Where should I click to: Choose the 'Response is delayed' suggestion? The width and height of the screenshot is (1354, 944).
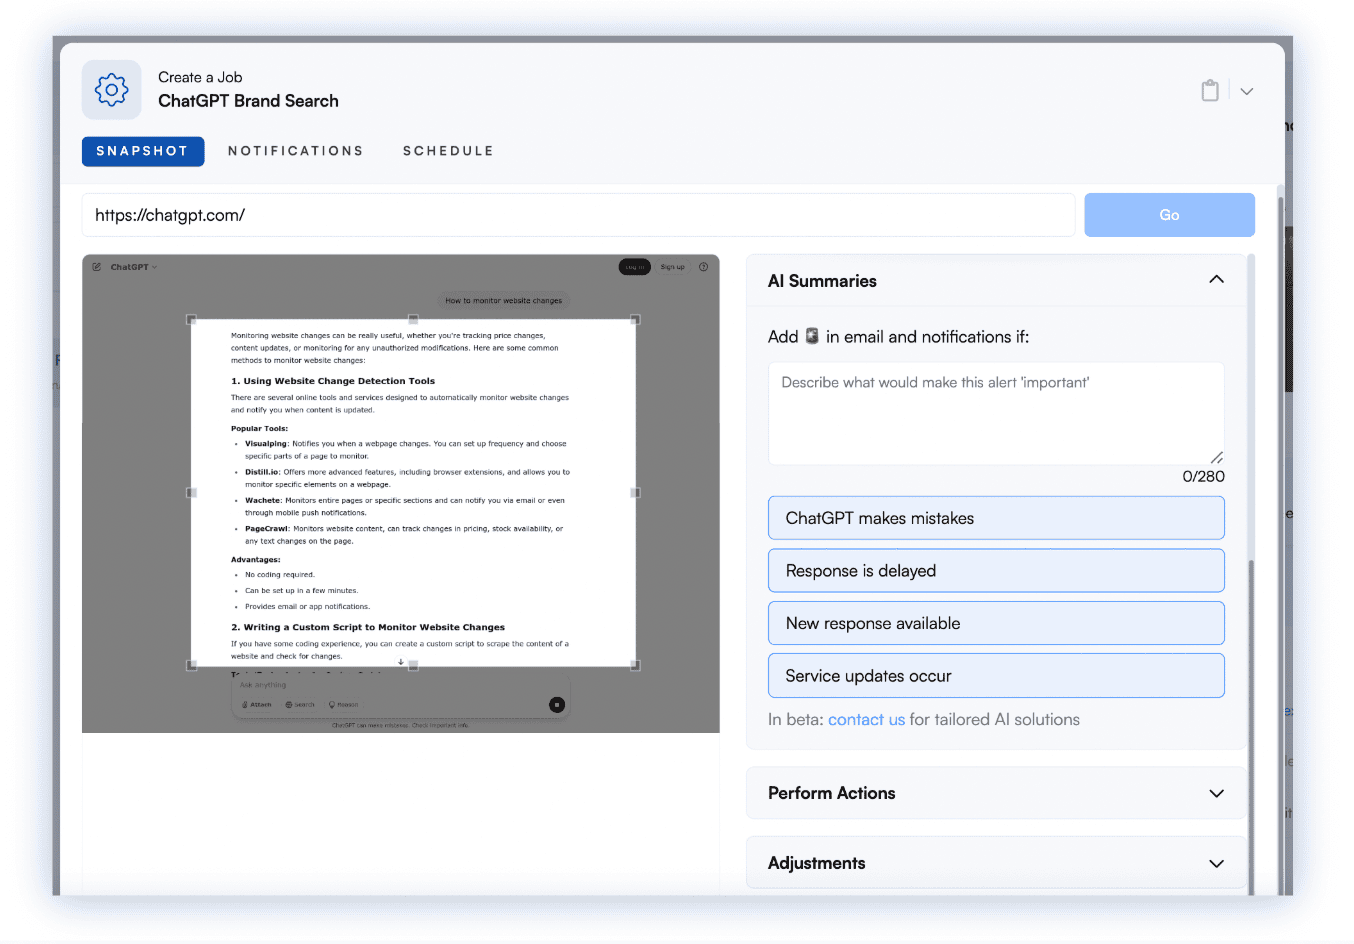click(x=996, y=571)
